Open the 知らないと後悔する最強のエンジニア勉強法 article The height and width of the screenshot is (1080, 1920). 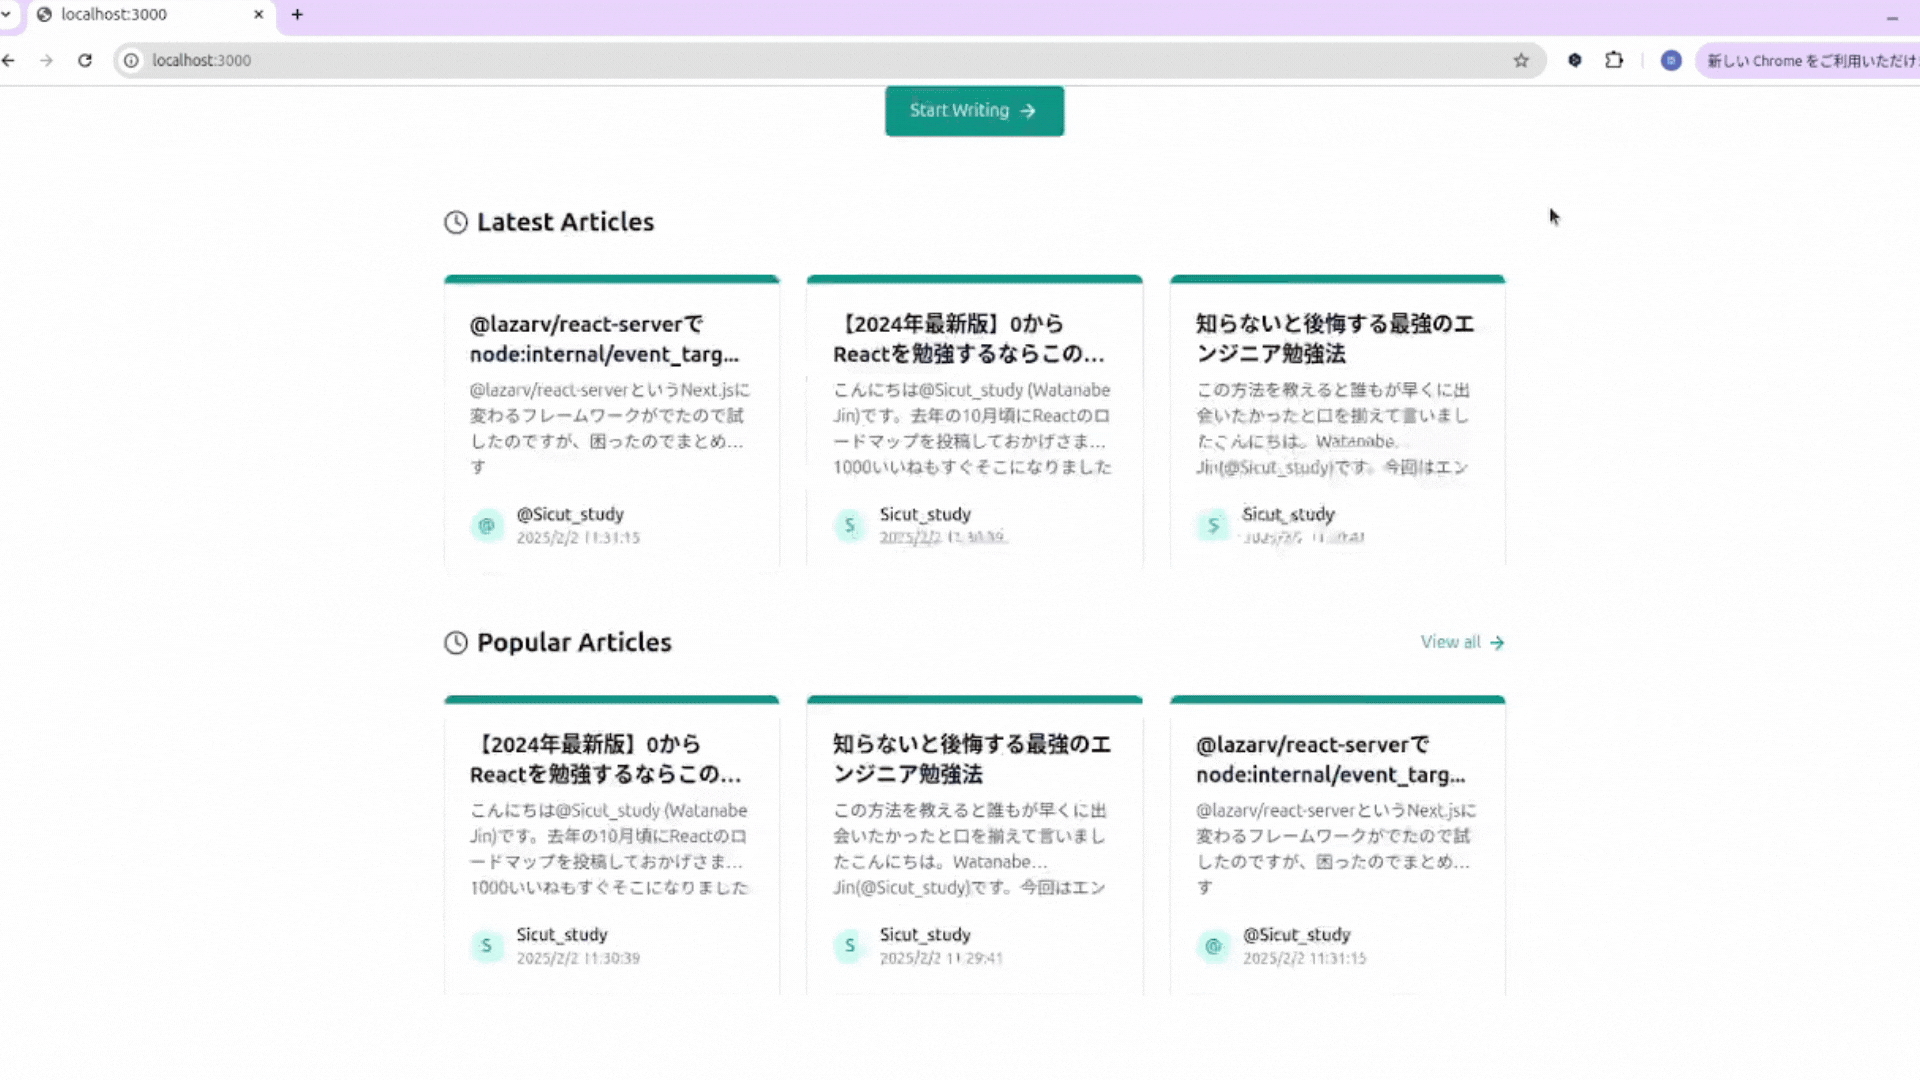tap(1335, 339)
